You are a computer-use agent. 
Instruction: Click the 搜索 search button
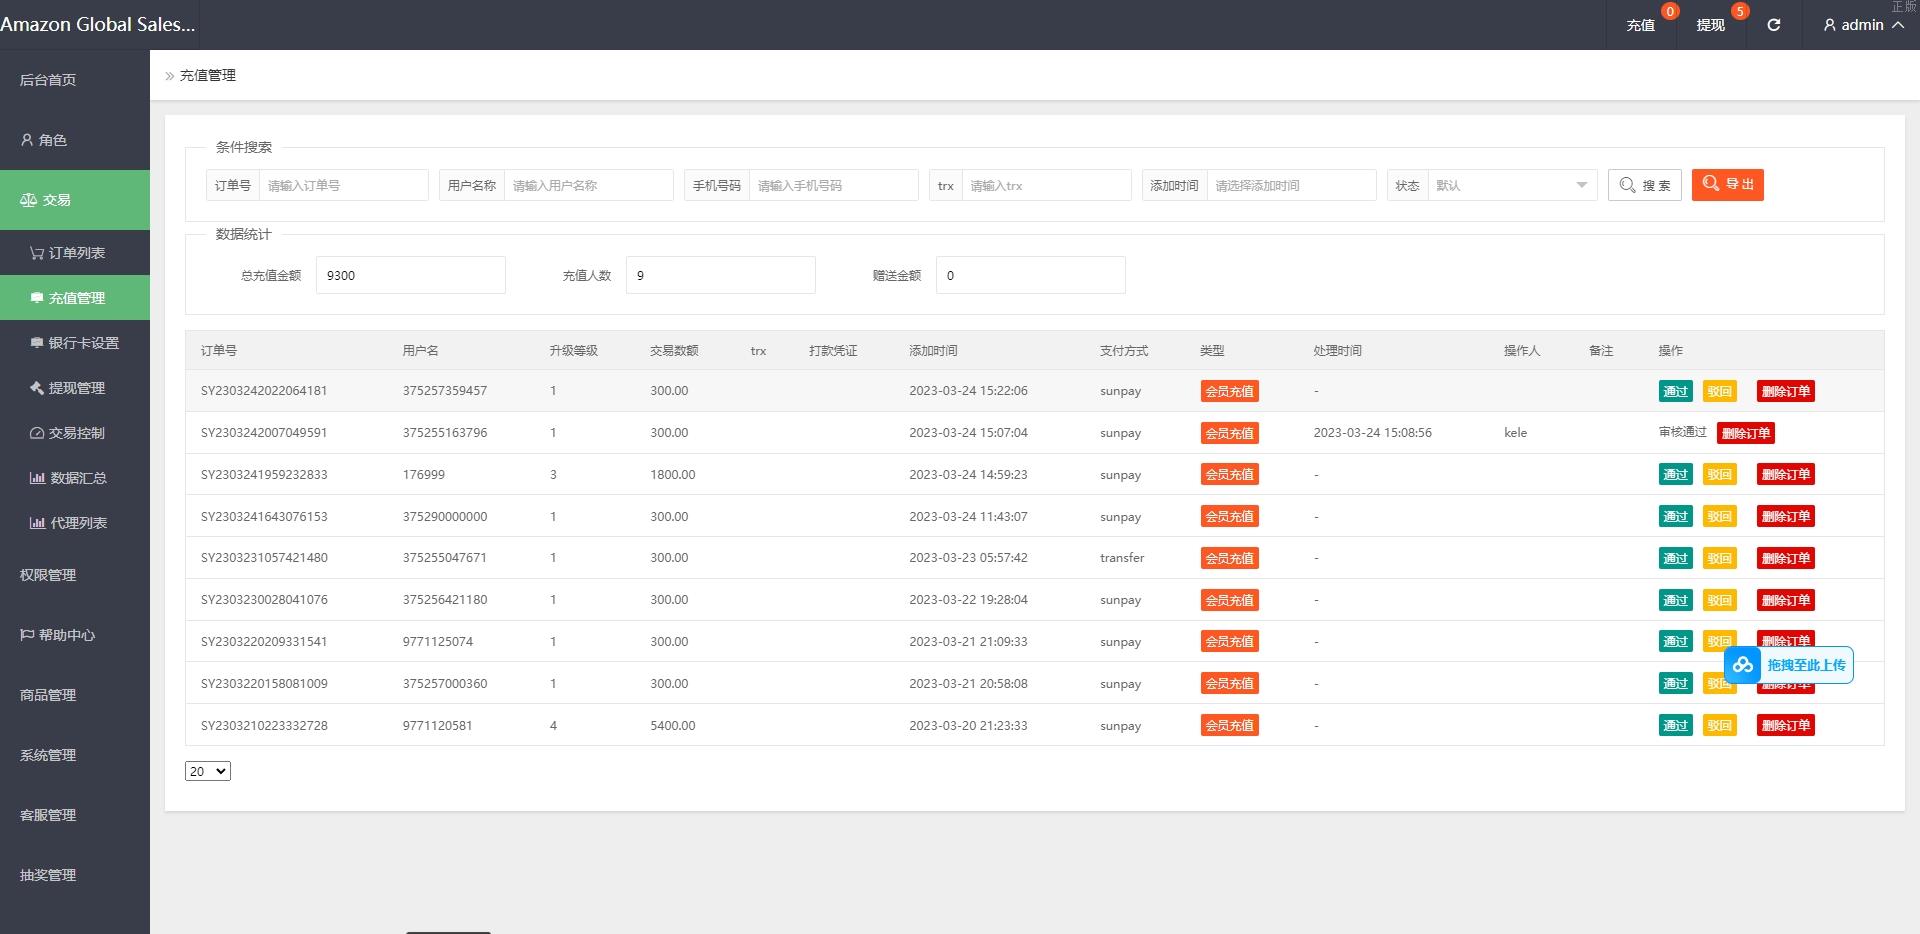coord(1644,185)
